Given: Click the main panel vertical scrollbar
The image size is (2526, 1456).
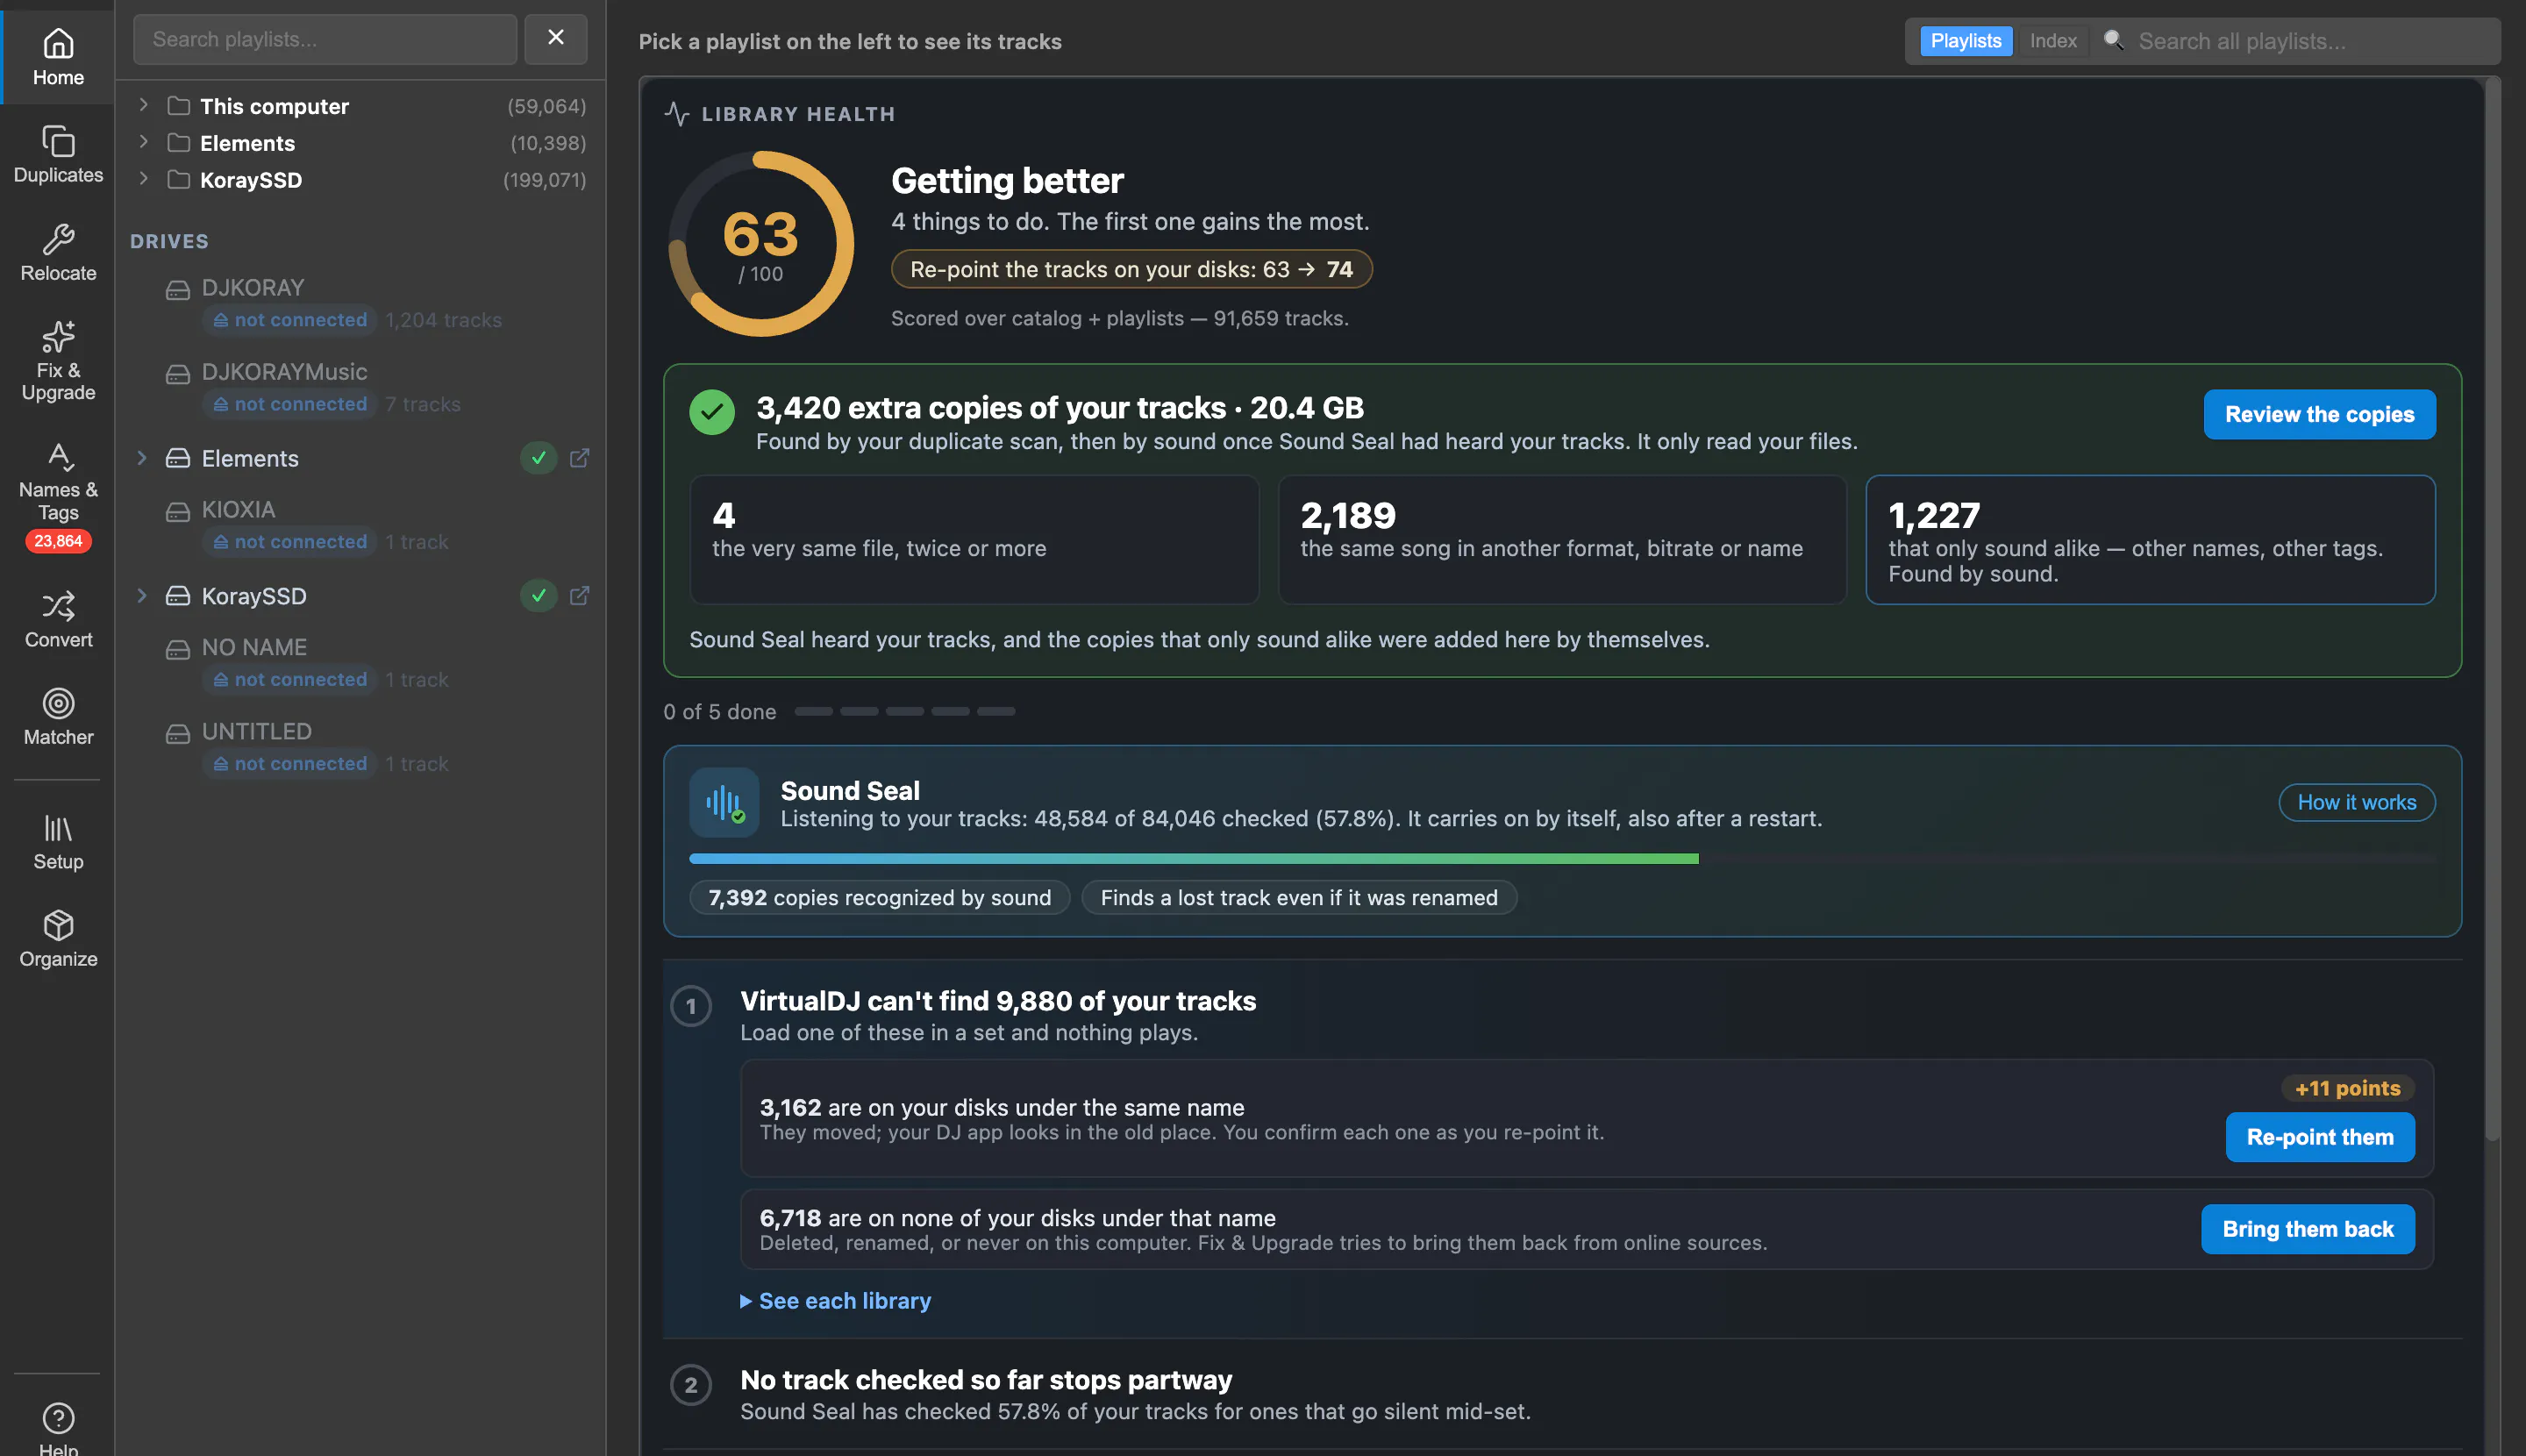Looking at the screenshot, I should (2492, 610).
